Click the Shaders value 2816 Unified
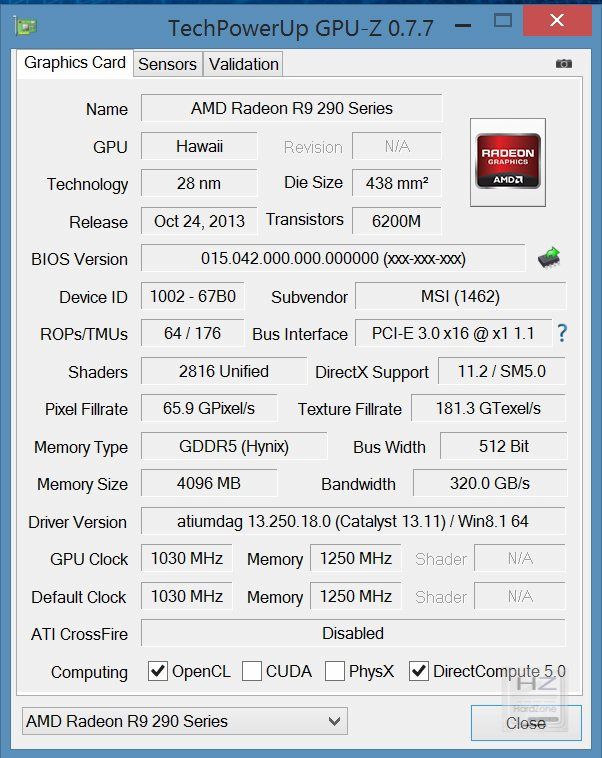Screen dimensions: 602x758 [224, 371]
